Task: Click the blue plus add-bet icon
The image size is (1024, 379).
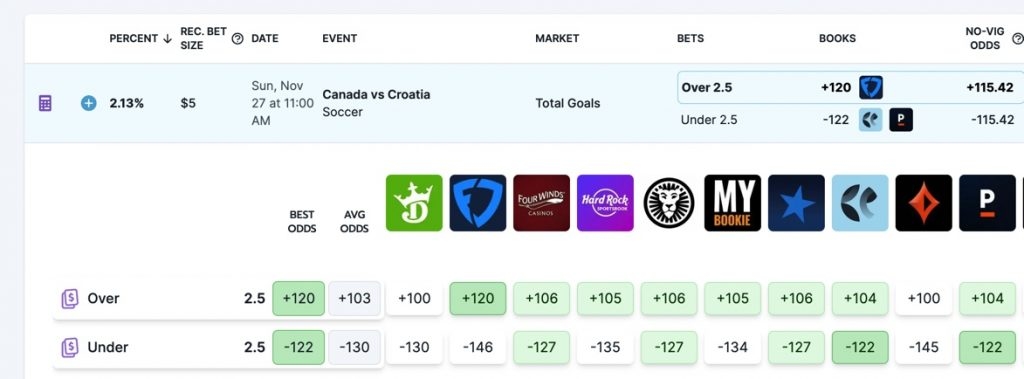Action: [89, 103]
